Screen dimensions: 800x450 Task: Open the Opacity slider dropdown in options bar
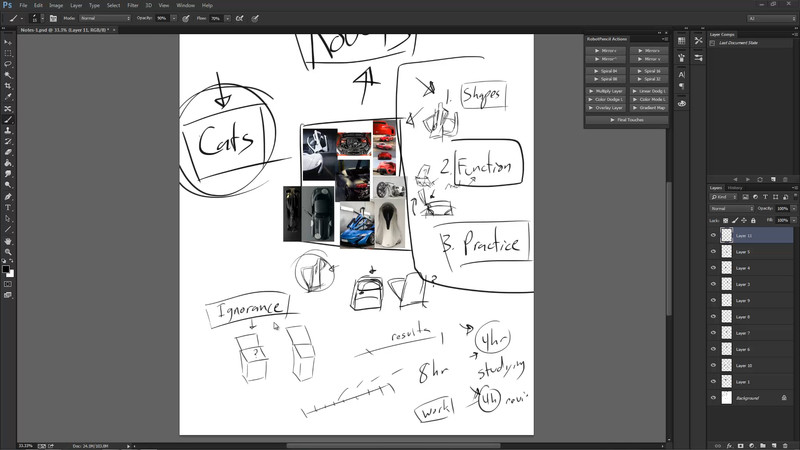click(174, 18)
